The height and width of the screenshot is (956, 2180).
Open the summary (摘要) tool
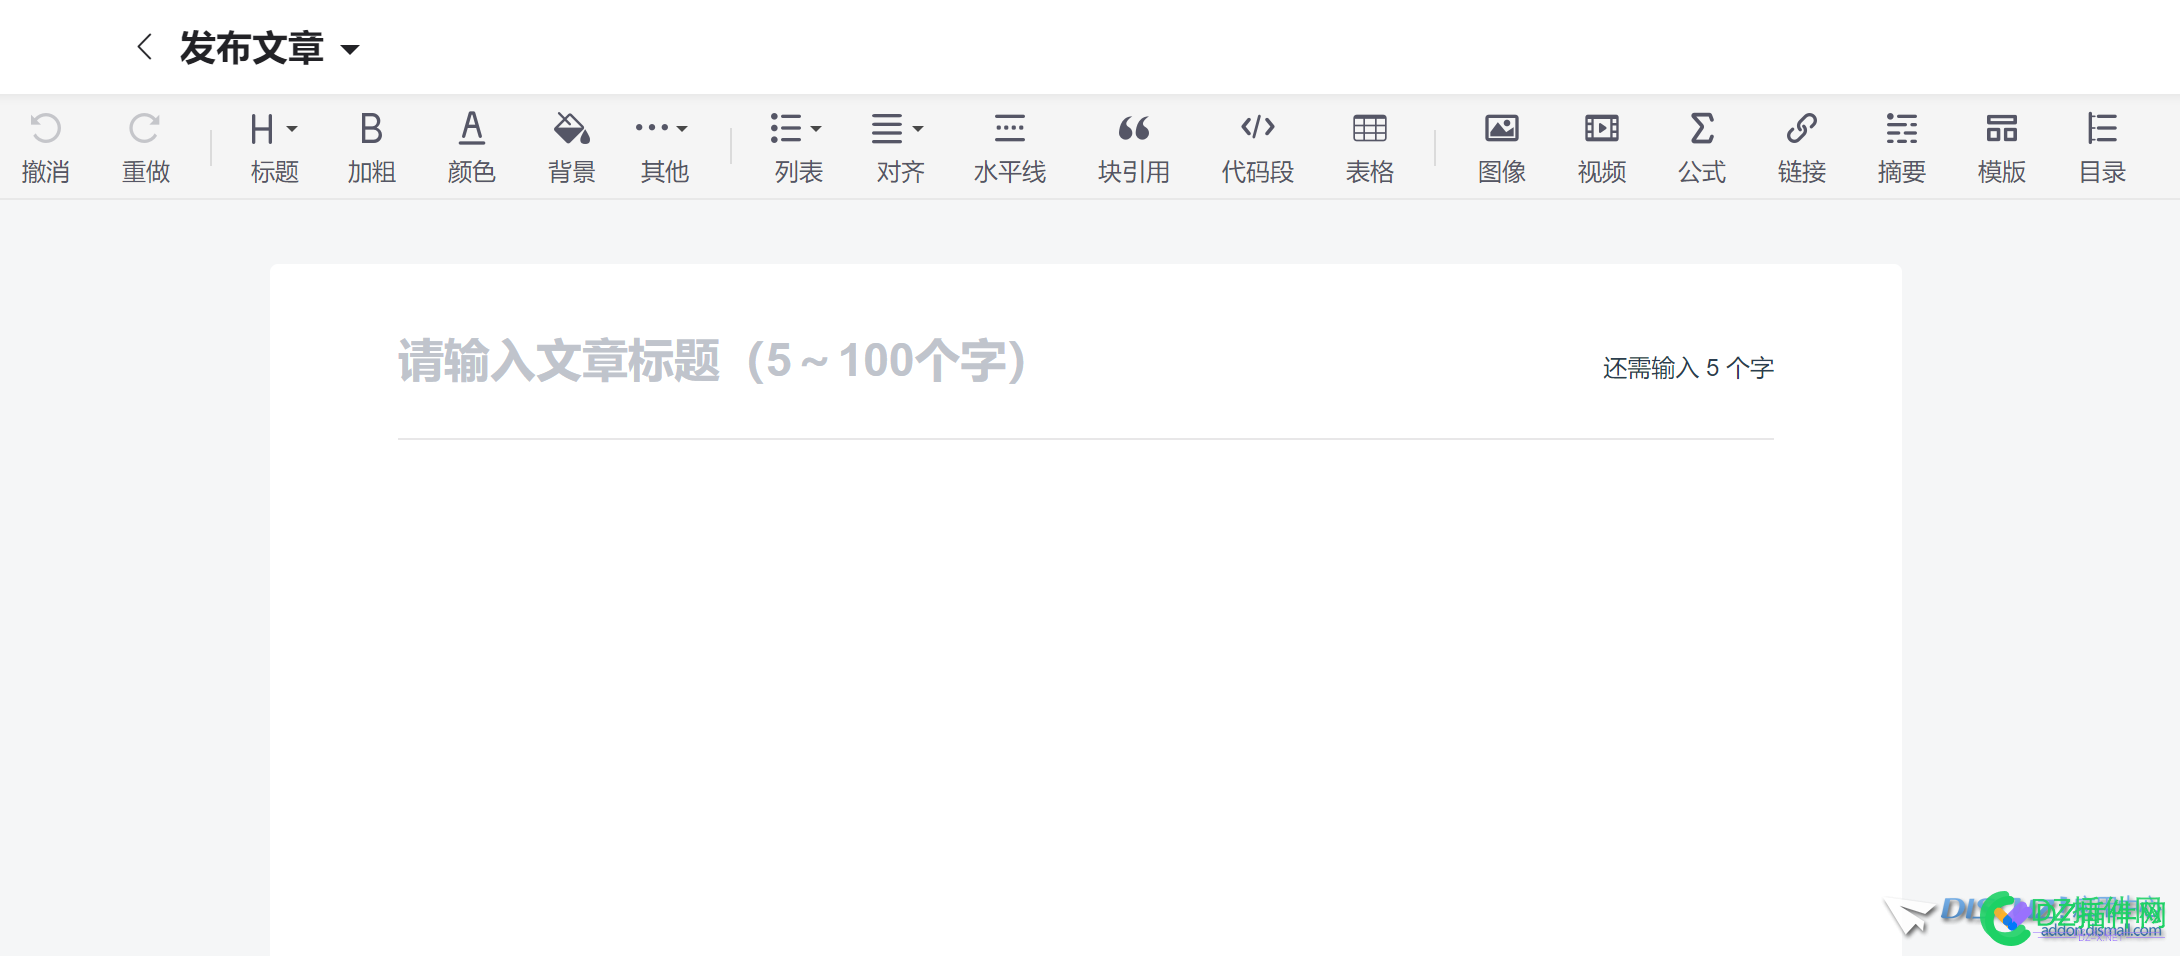(1901, 145)
